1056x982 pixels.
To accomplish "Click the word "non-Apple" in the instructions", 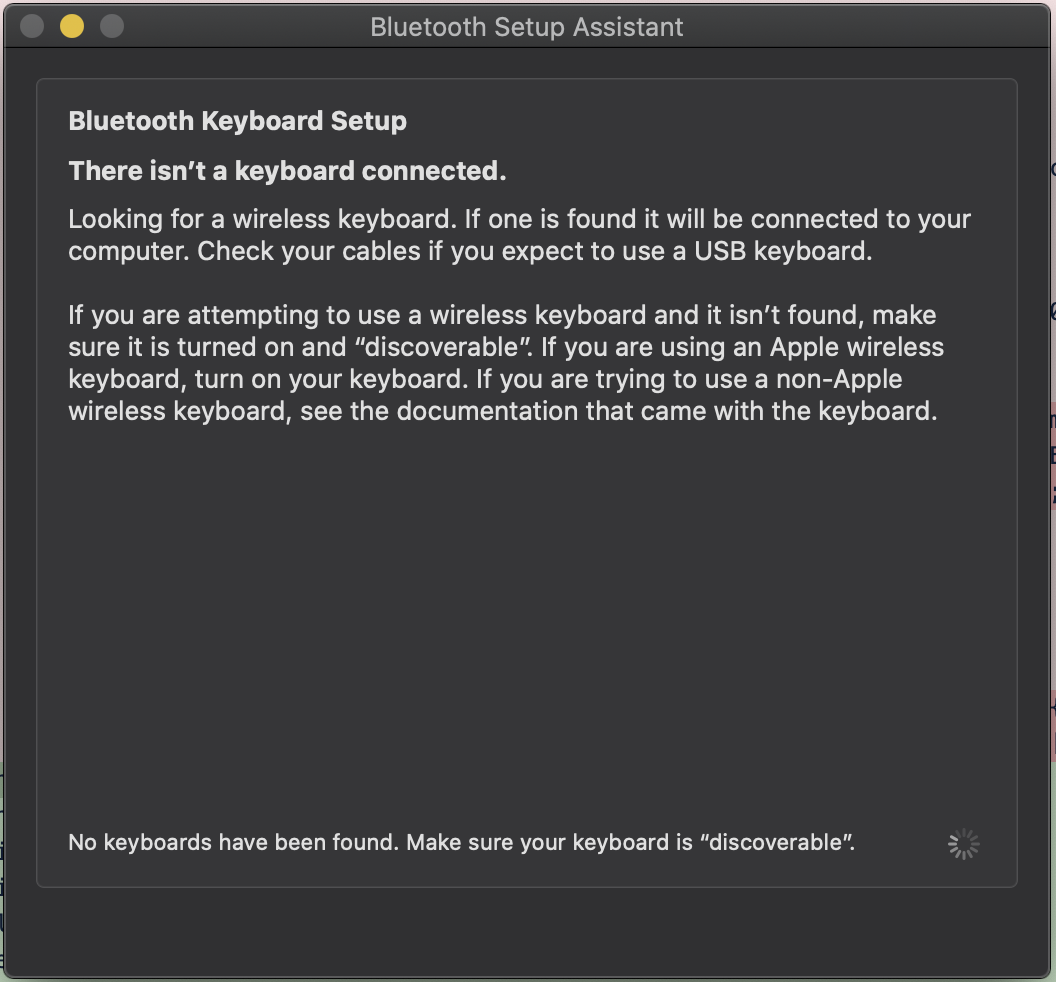I will [x=834, y=380].
